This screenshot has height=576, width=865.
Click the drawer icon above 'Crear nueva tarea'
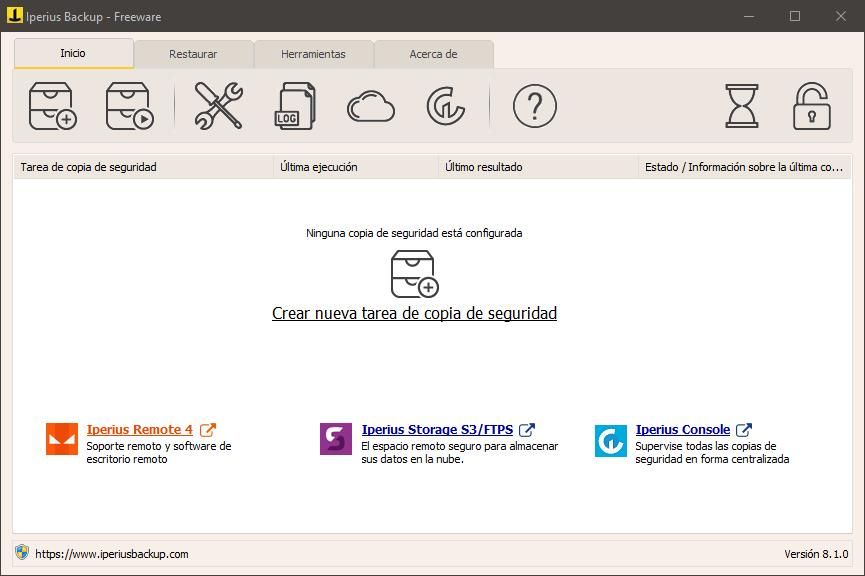coord(414,274)
